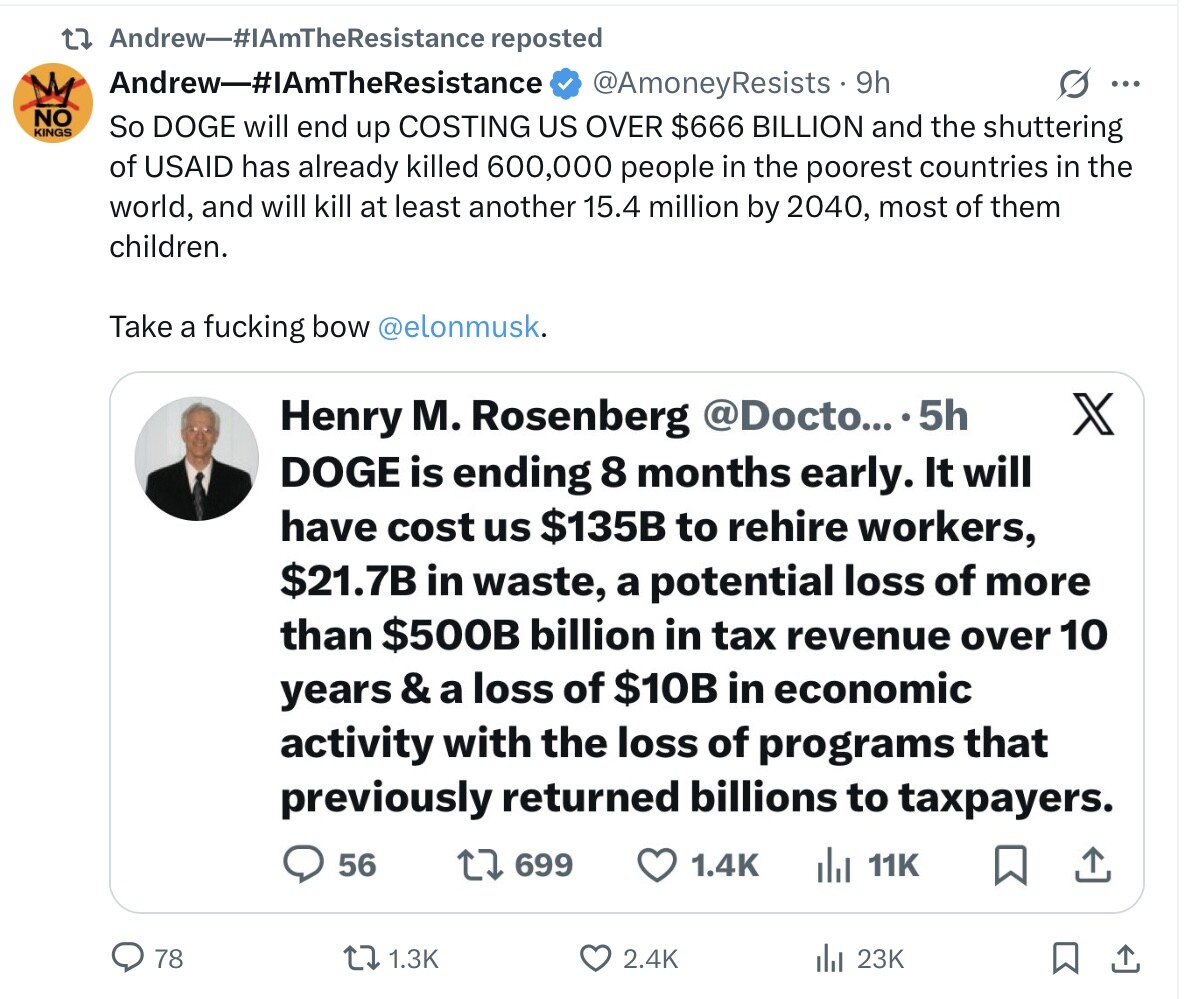Open the @elonmusk mention link
The image size is (1186, 999).
[459, 327]
